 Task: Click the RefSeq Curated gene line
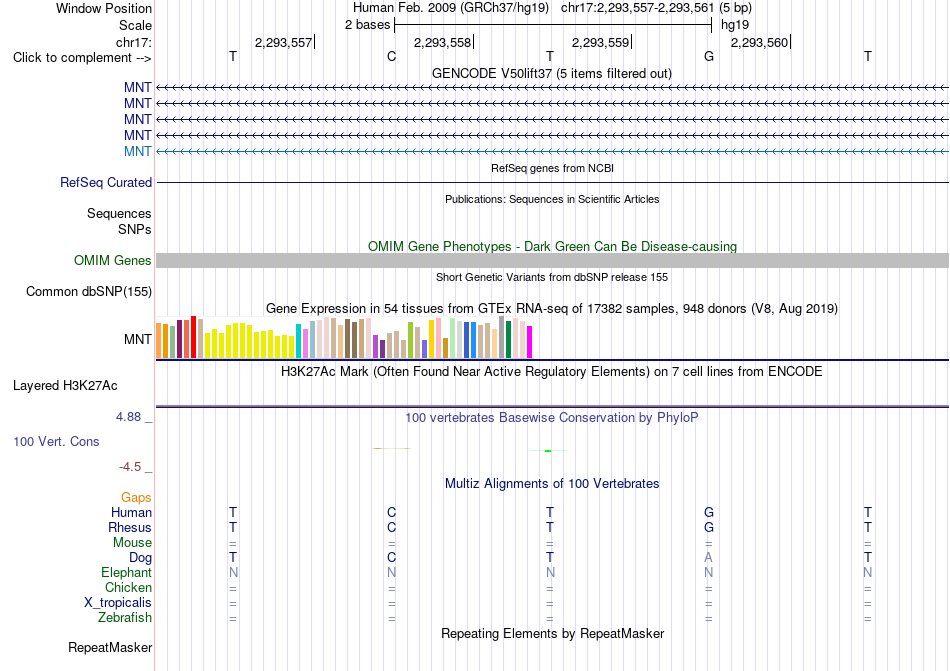(x=552, y=182)
